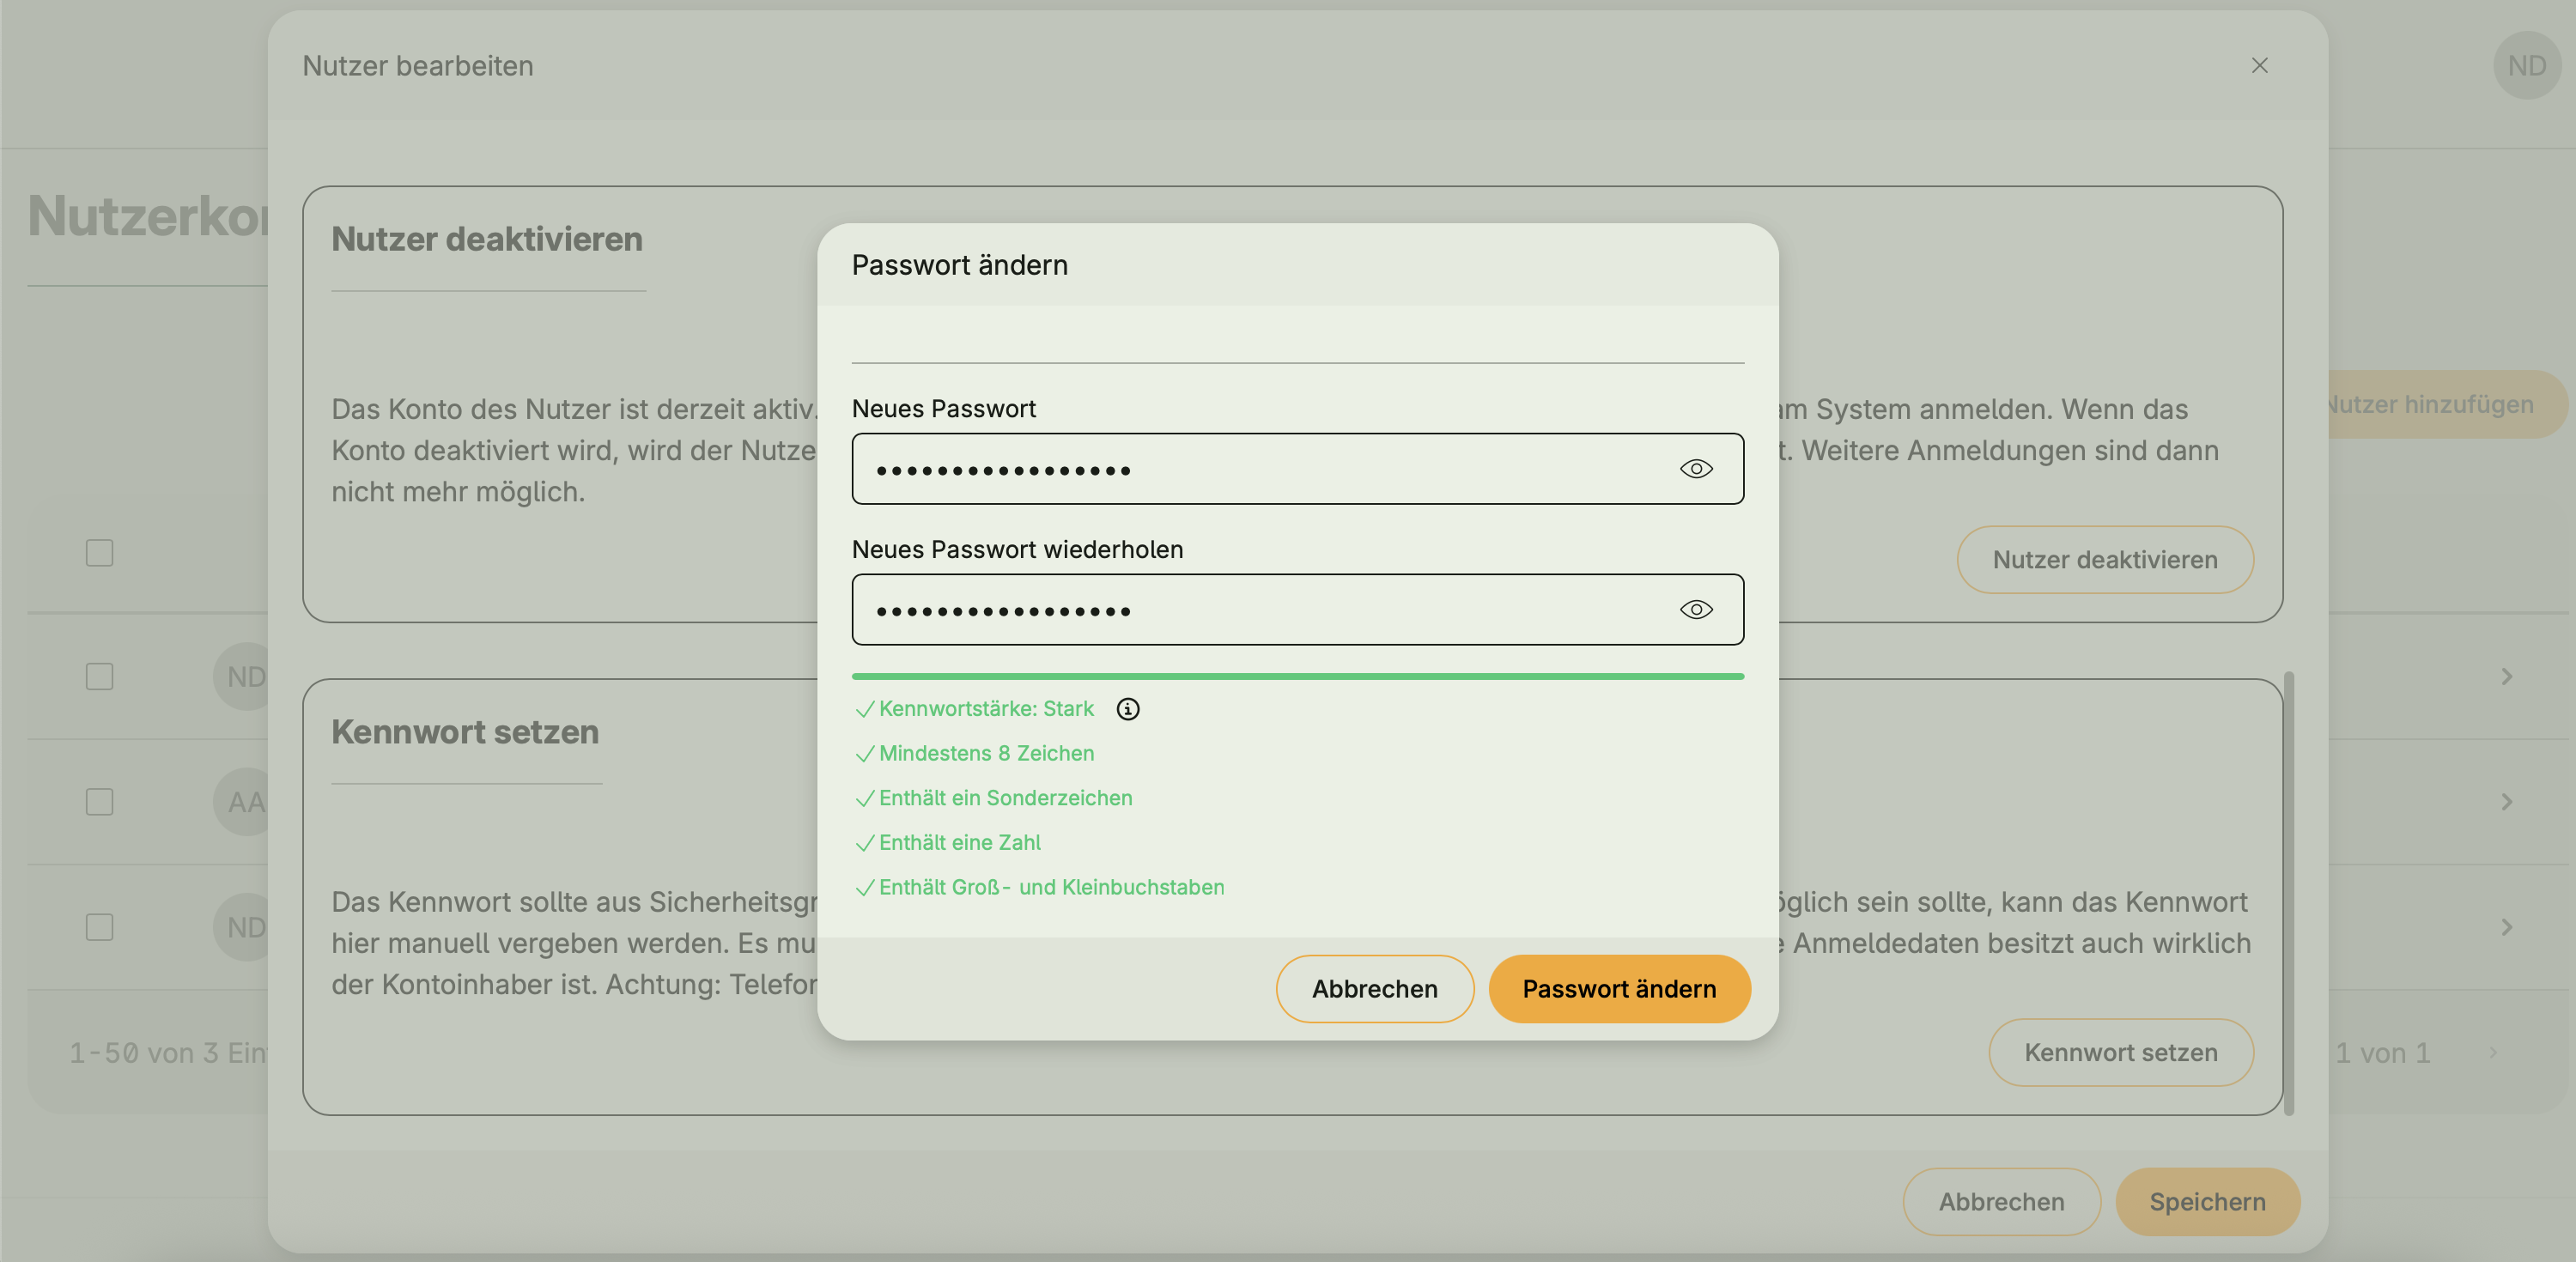The image size is (2576, 1262).
Task: Show the Neues Passwort field contents
Action: click(1696, 469)
